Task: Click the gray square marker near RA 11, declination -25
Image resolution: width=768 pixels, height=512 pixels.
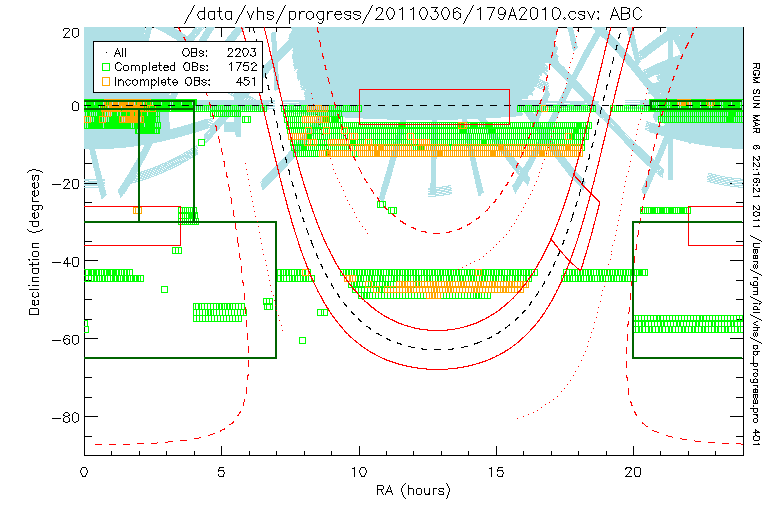Action: (x=381, y=203)
